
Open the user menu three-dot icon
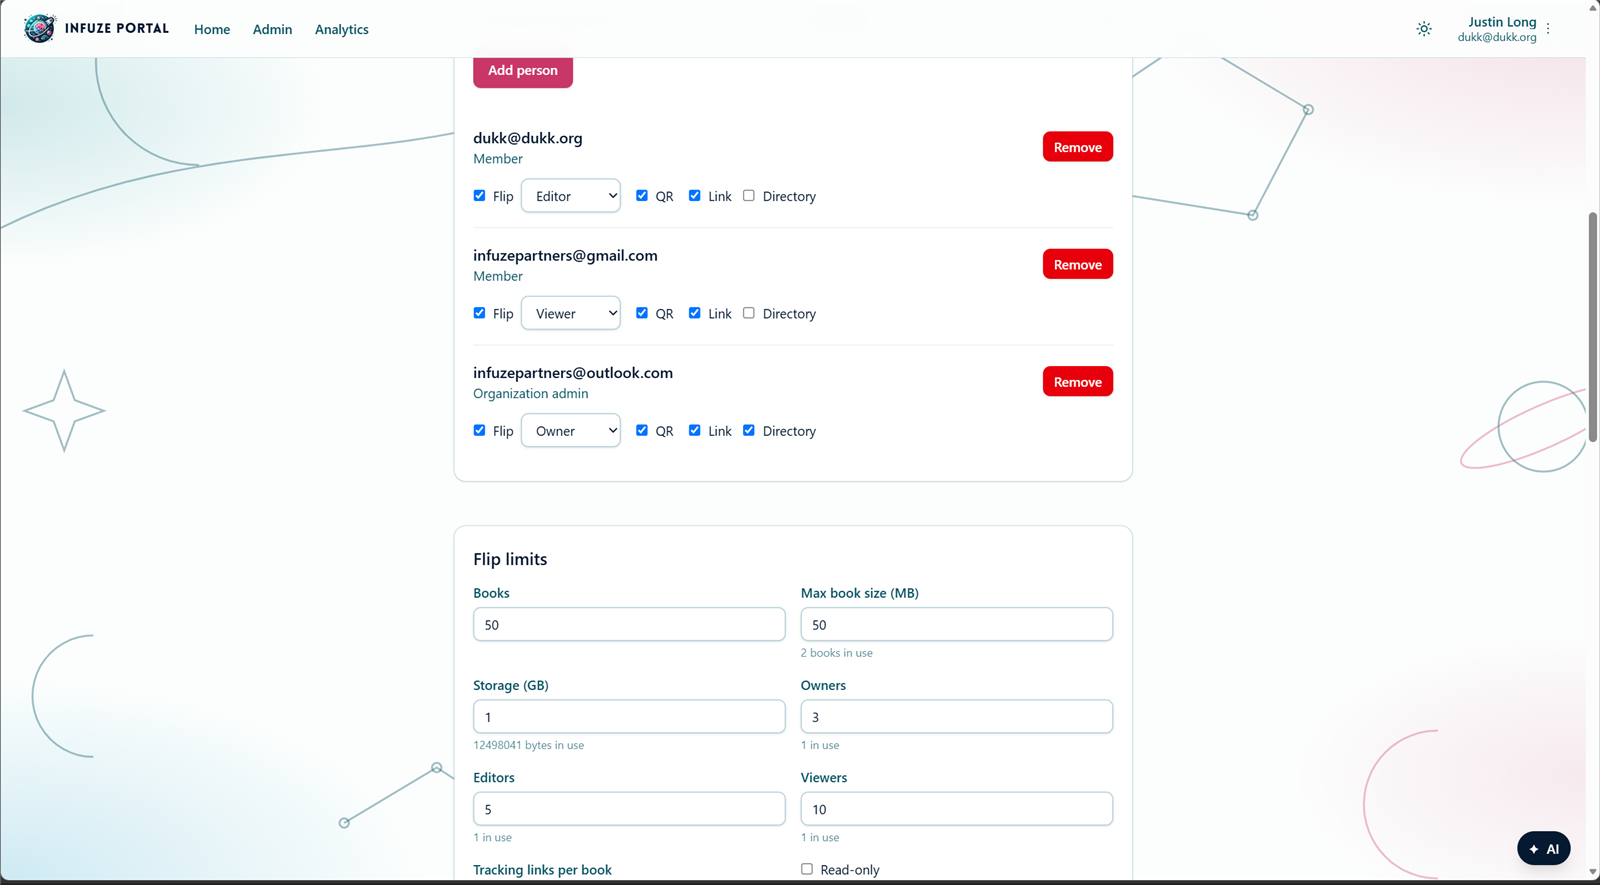(x=1548, y=29)
